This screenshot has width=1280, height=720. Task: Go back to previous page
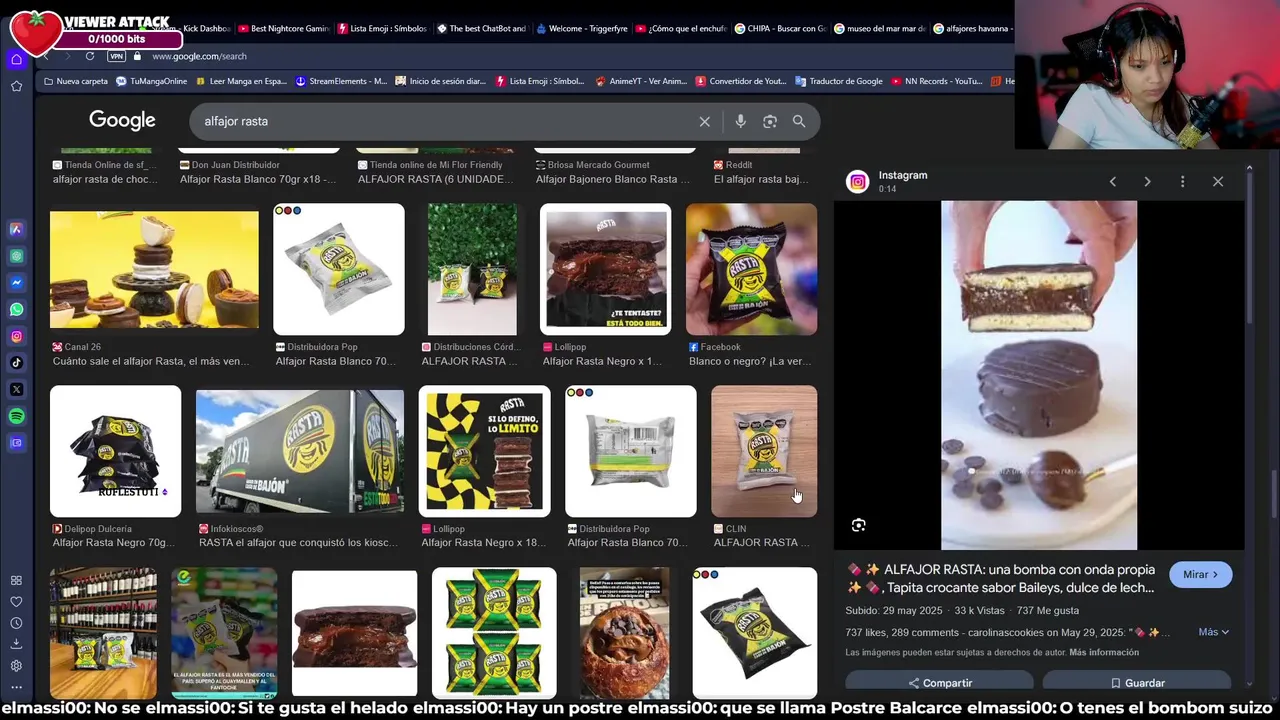tap(45, 56)
